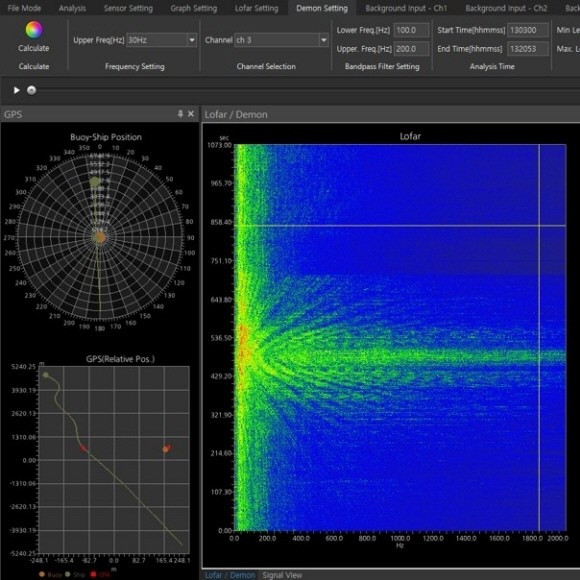Click the green ship marker on GPS grid
This screenshot has width=580, height=580.
46,375
